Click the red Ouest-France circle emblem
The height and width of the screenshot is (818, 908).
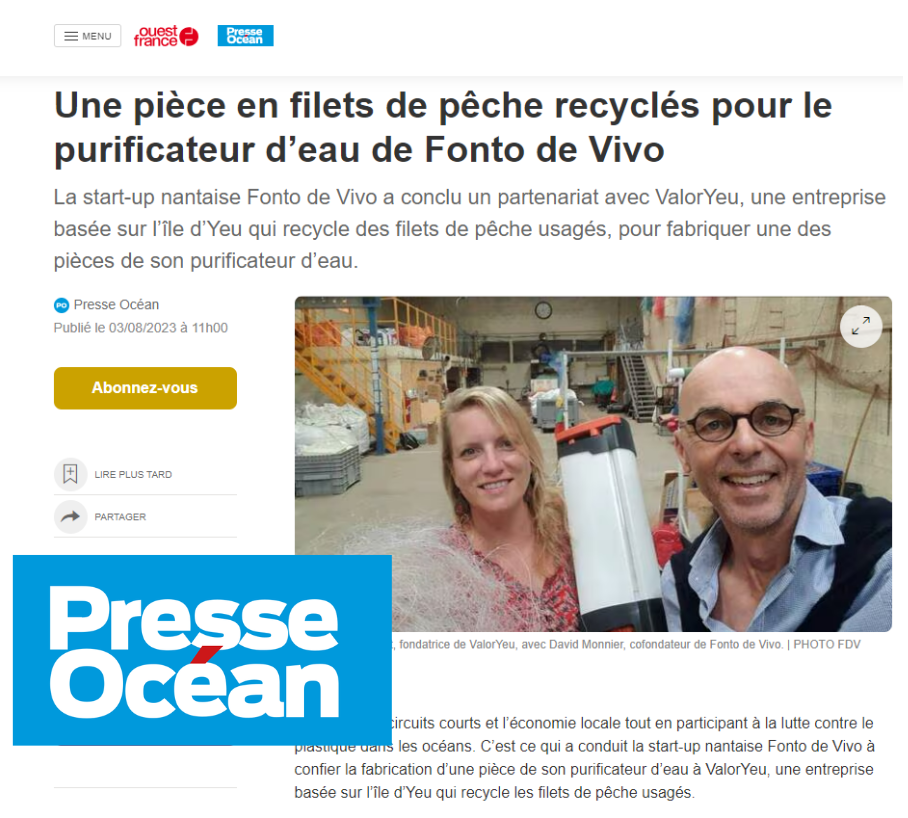pos(189,36)
